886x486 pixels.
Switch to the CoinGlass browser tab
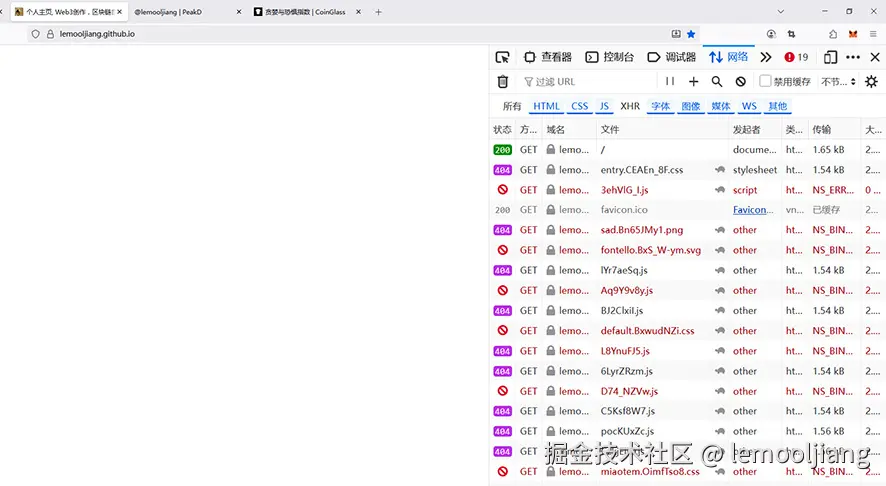(x=306, y=12)
